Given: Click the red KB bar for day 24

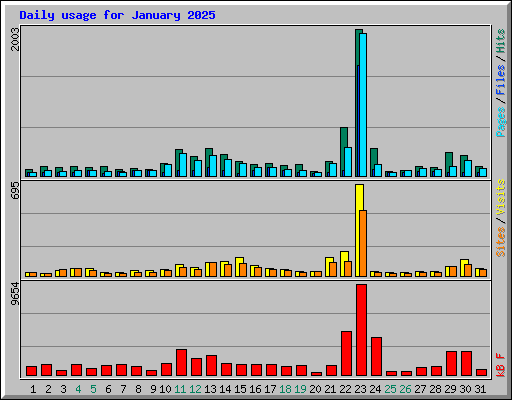Looking at the screenshot, I should (376, 357).
